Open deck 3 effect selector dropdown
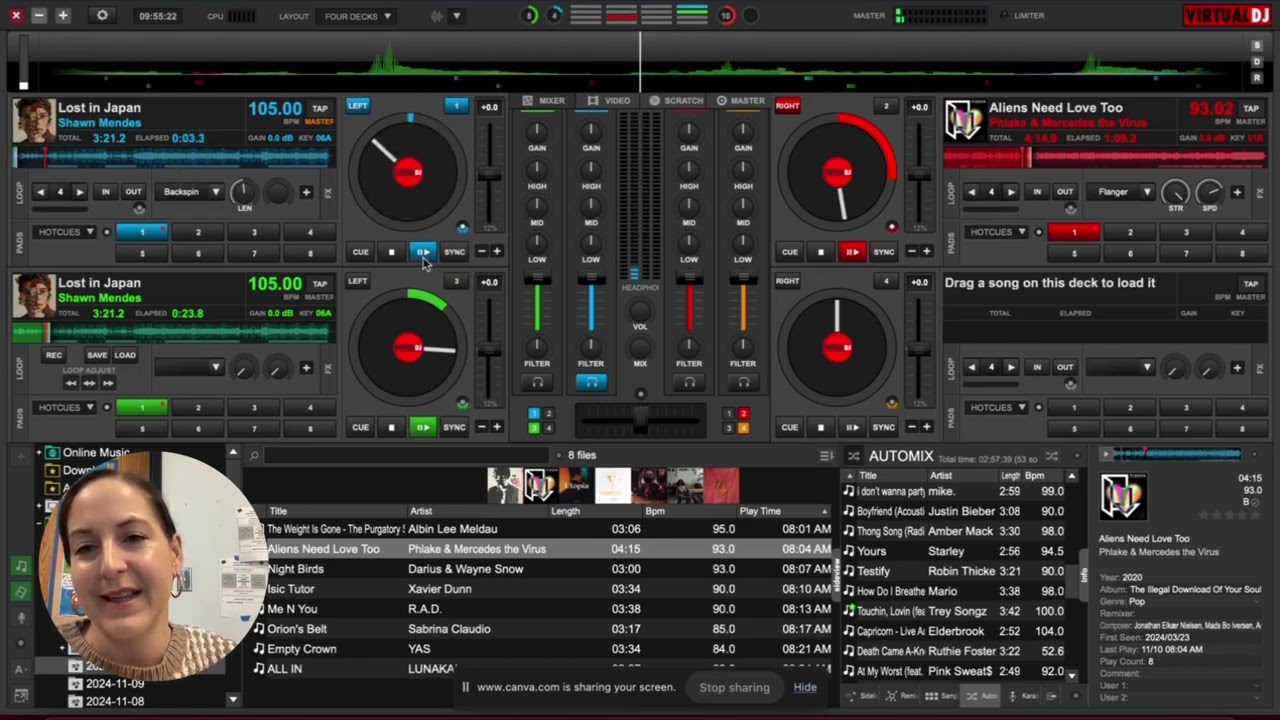 click(x=188, y=368)
